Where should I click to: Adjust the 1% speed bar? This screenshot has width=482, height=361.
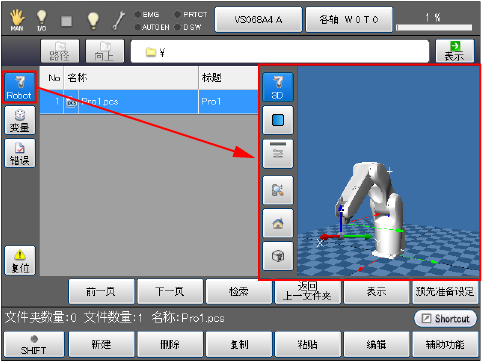point(434,27)
